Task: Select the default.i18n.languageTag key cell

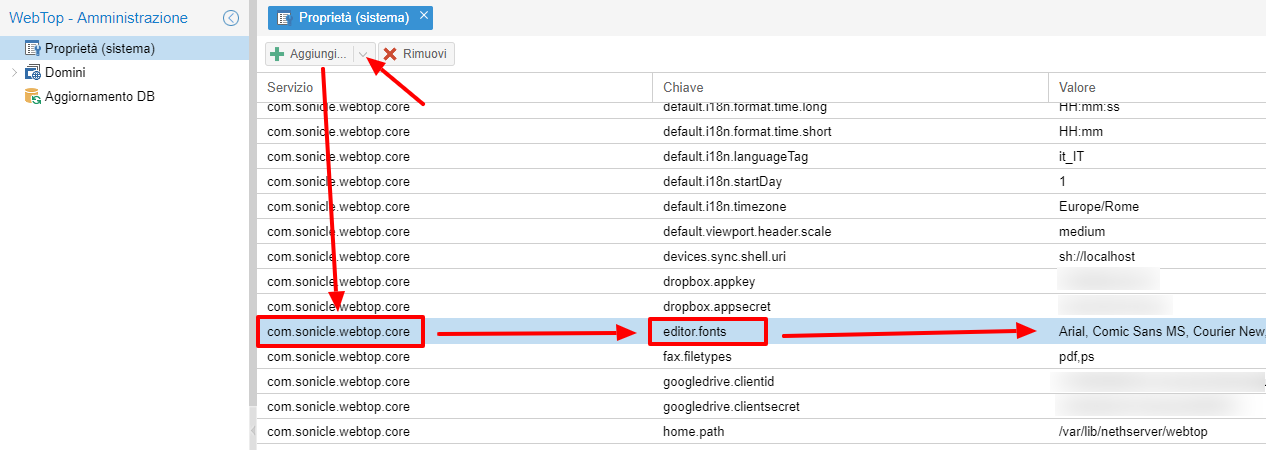Action: click(x=850, y=156)
